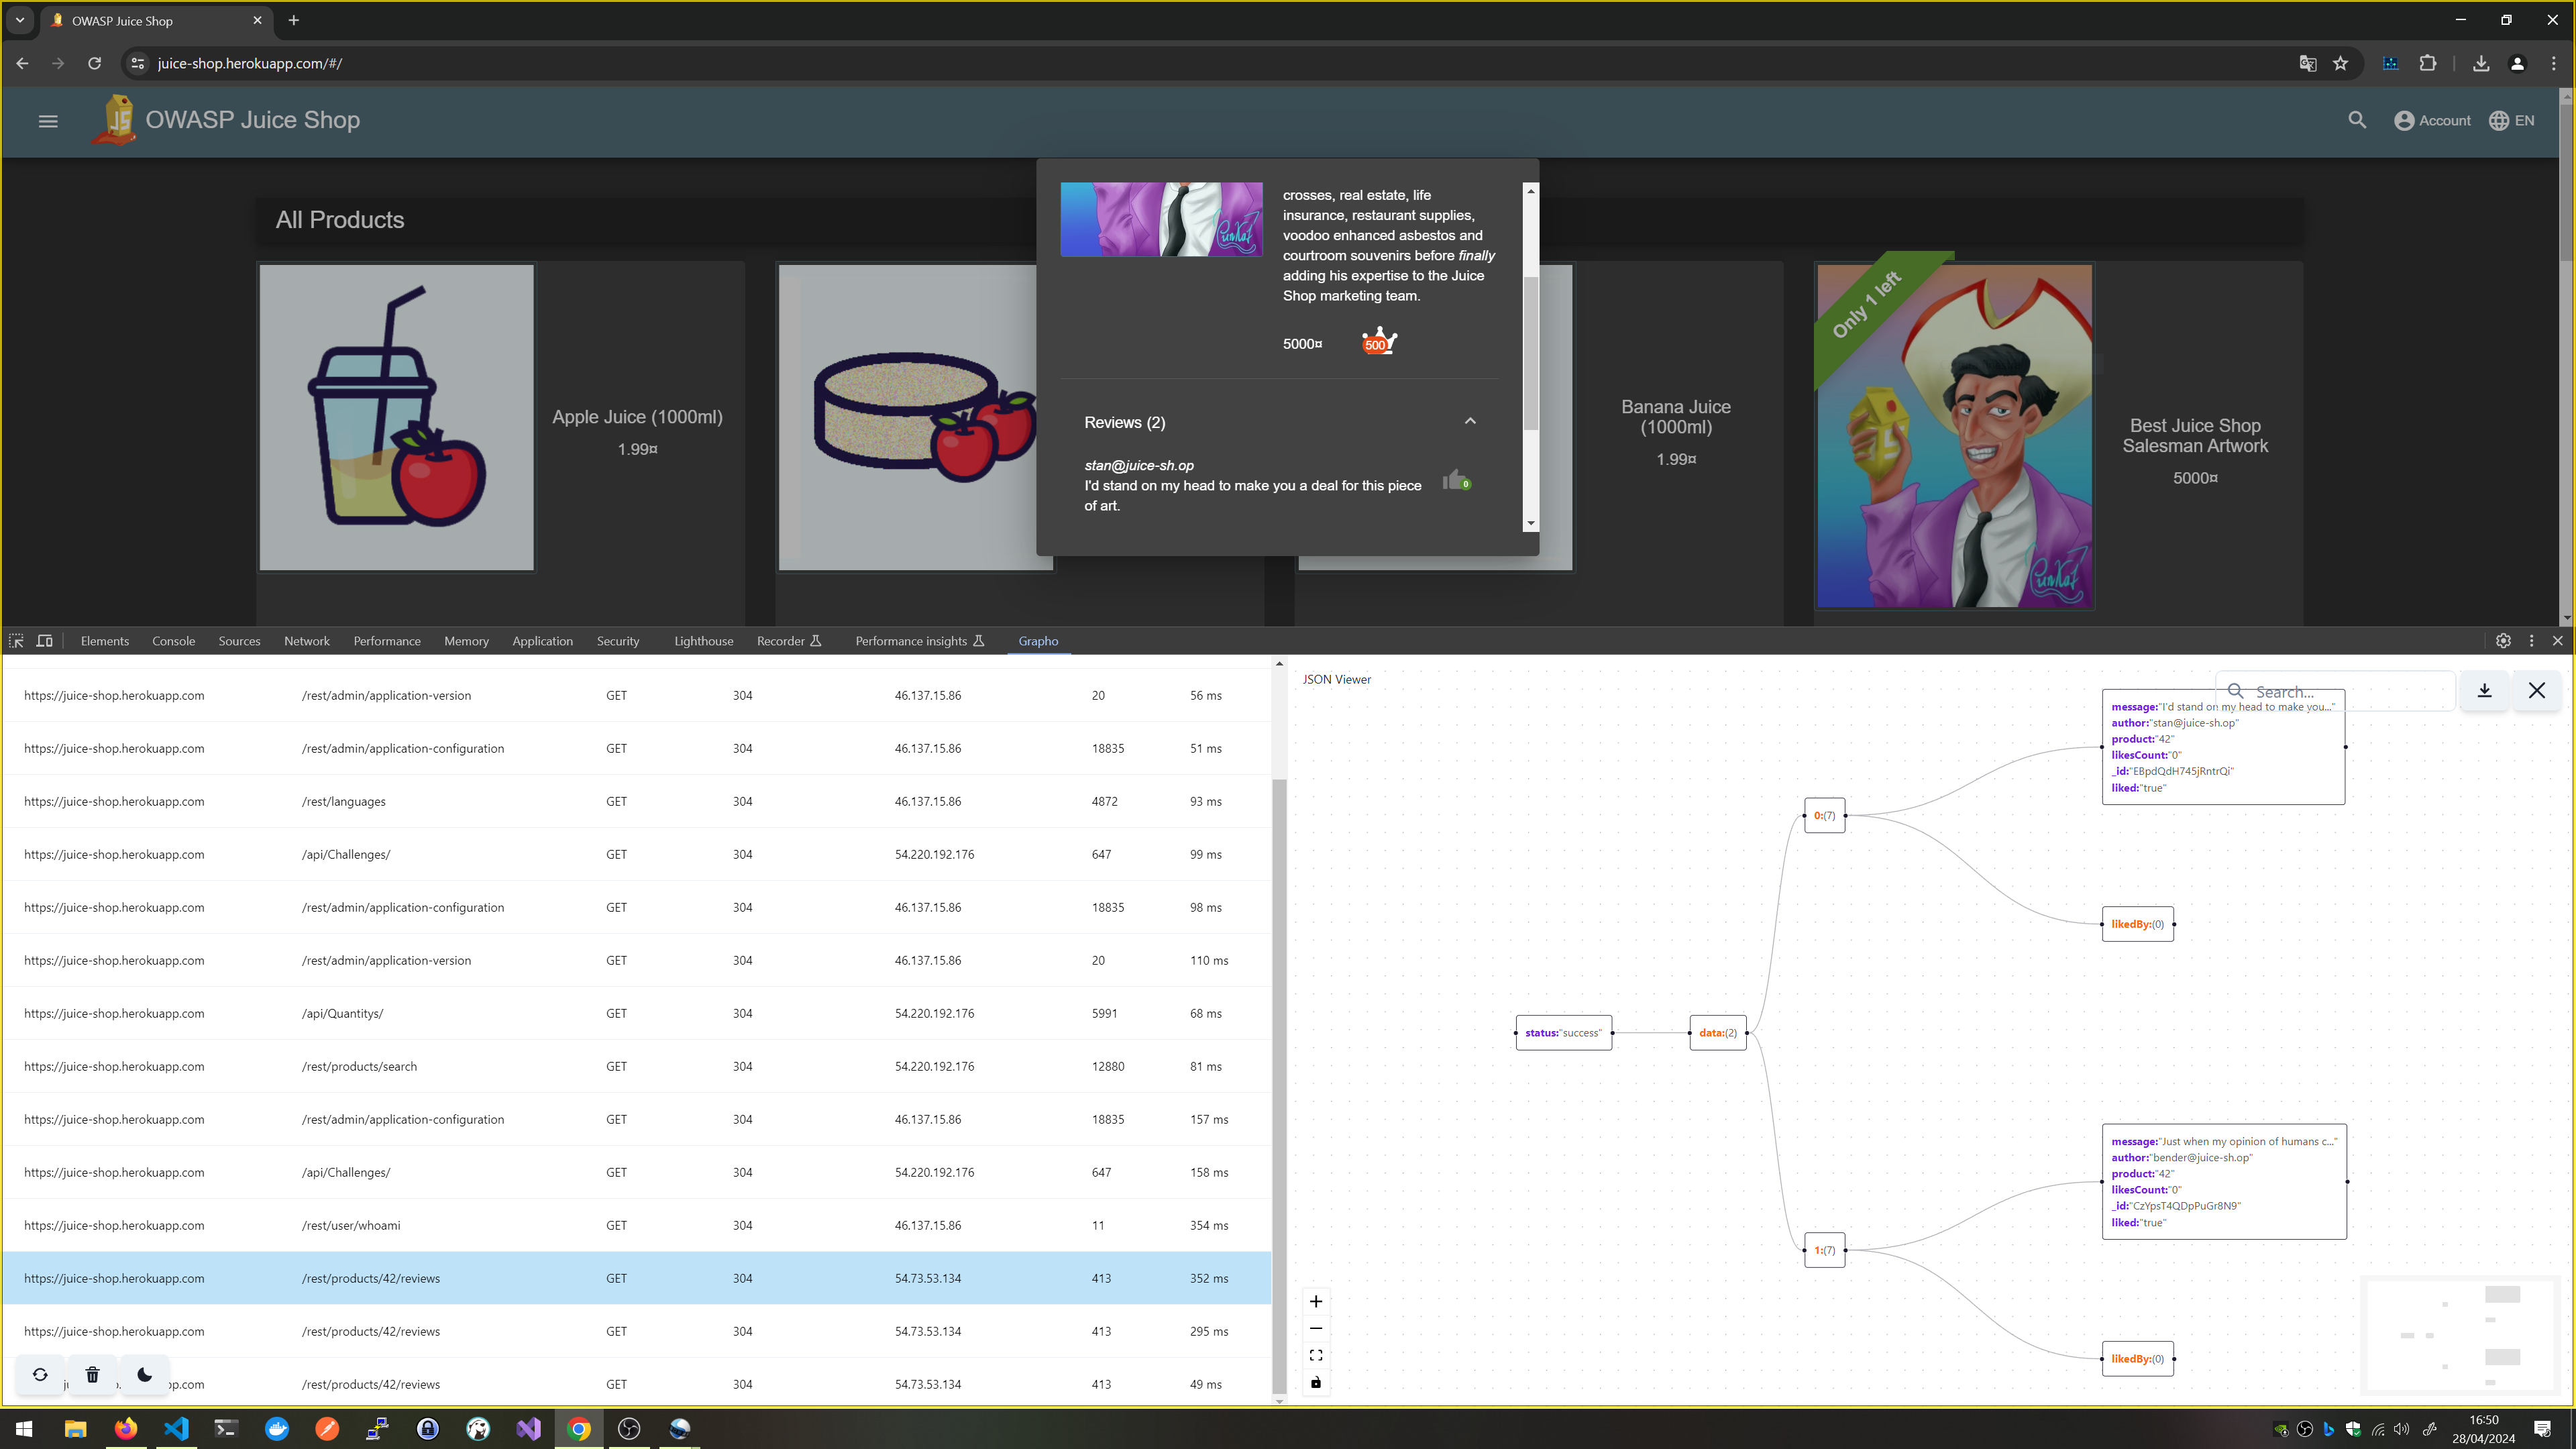This screenshot has height=1449, width=2576.
Task: Expand the /rest/products/42/reviews row
Action: 370,1277
